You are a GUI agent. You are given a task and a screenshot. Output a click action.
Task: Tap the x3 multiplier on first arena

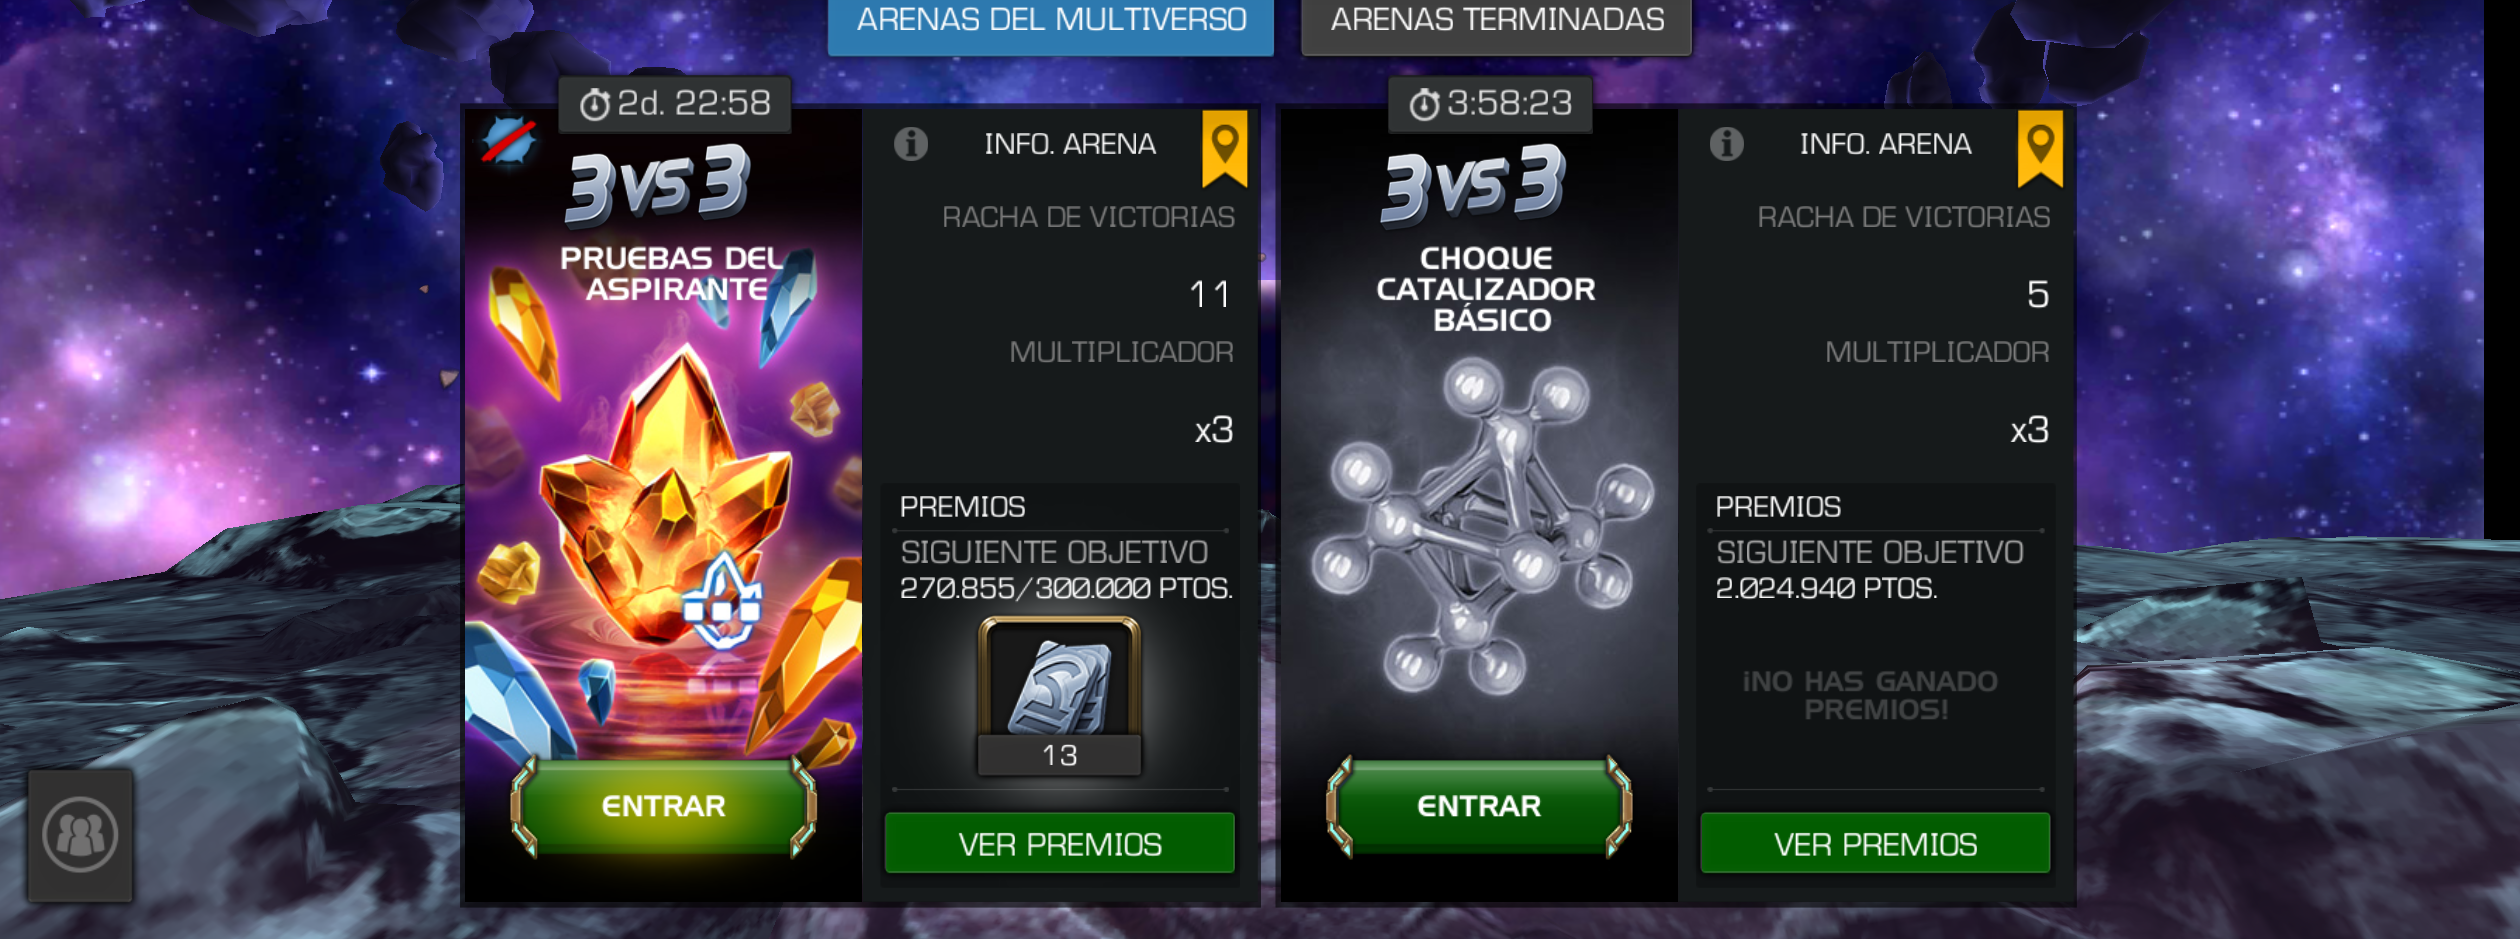tap(1214, 430)
